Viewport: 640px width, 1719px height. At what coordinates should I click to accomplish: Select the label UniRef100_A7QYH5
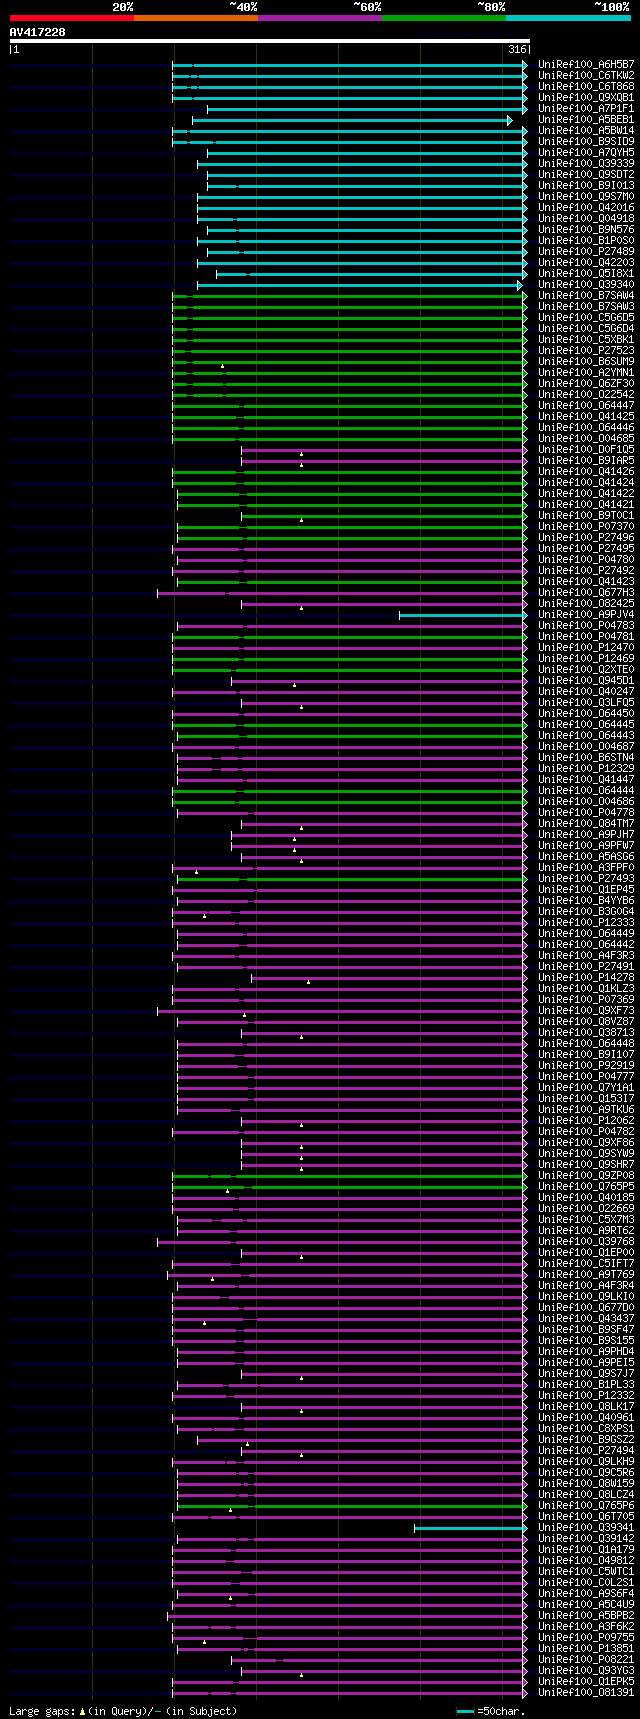click(x=586, y=152)
